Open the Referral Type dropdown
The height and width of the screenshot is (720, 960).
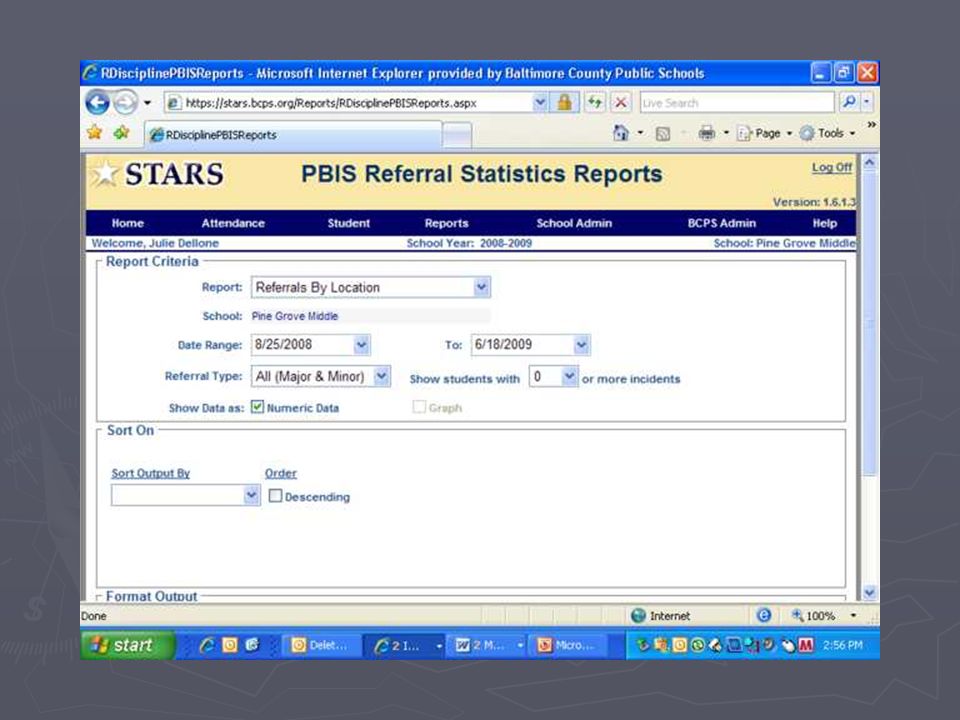click(381, 376)
